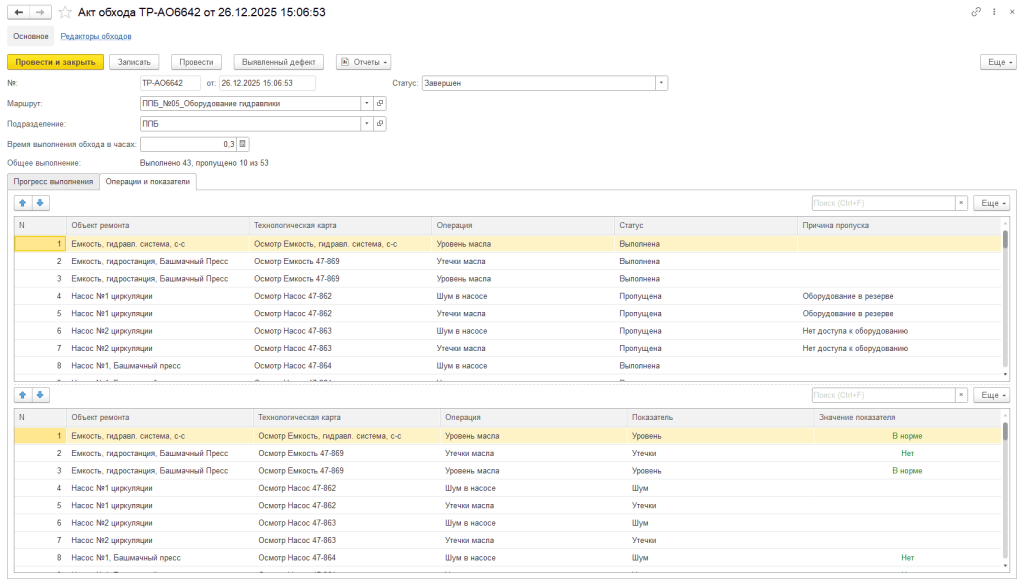Open calculator for the обход time field
Image resolution: width=1024 pixels, height=585 pixels.
coord(242,144)
